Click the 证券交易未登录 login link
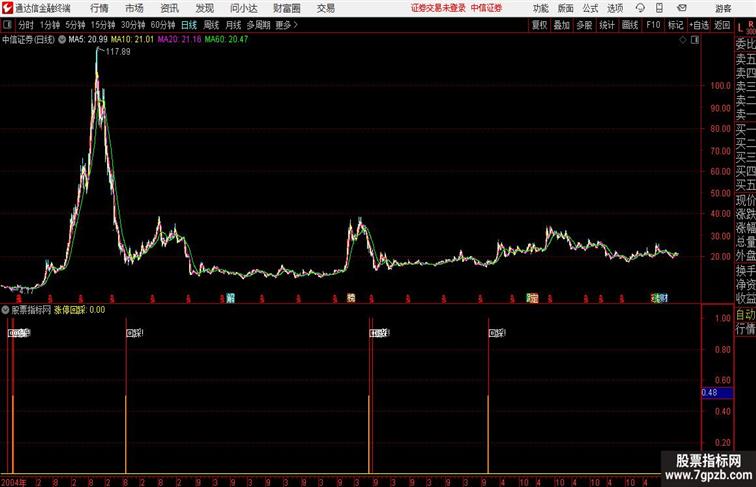 pyautogui.click(x=438, y=8)
